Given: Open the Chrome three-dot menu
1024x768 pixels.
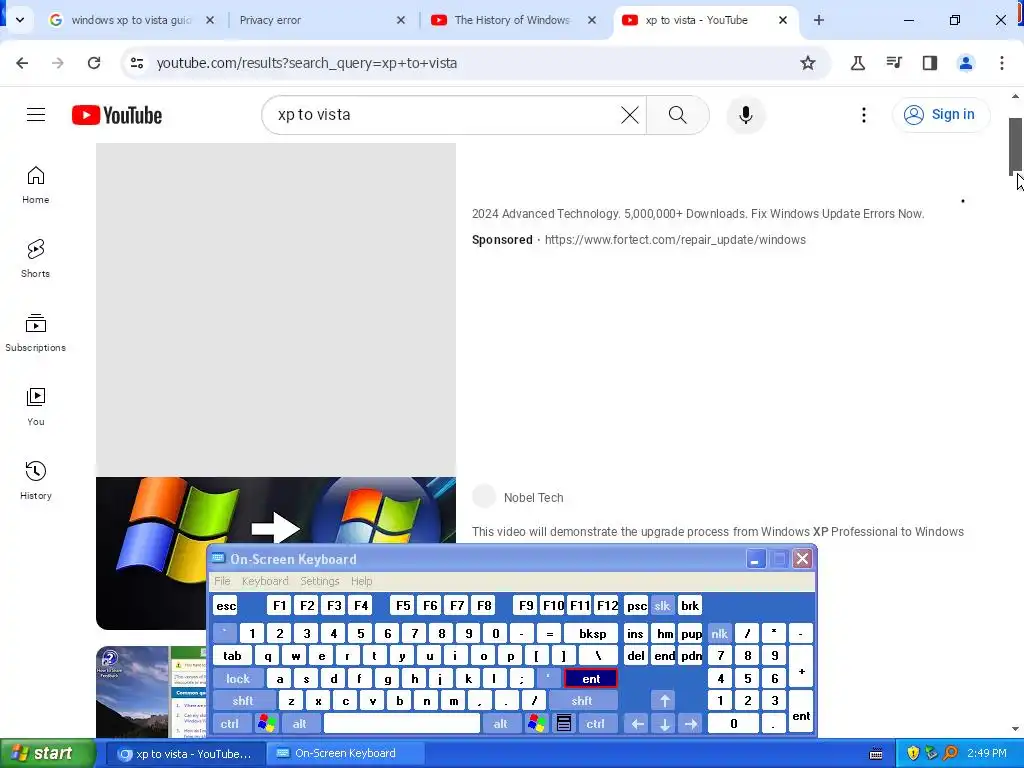Looking at the screenshot, I should pyautogui.click(x=1001, y=63).
